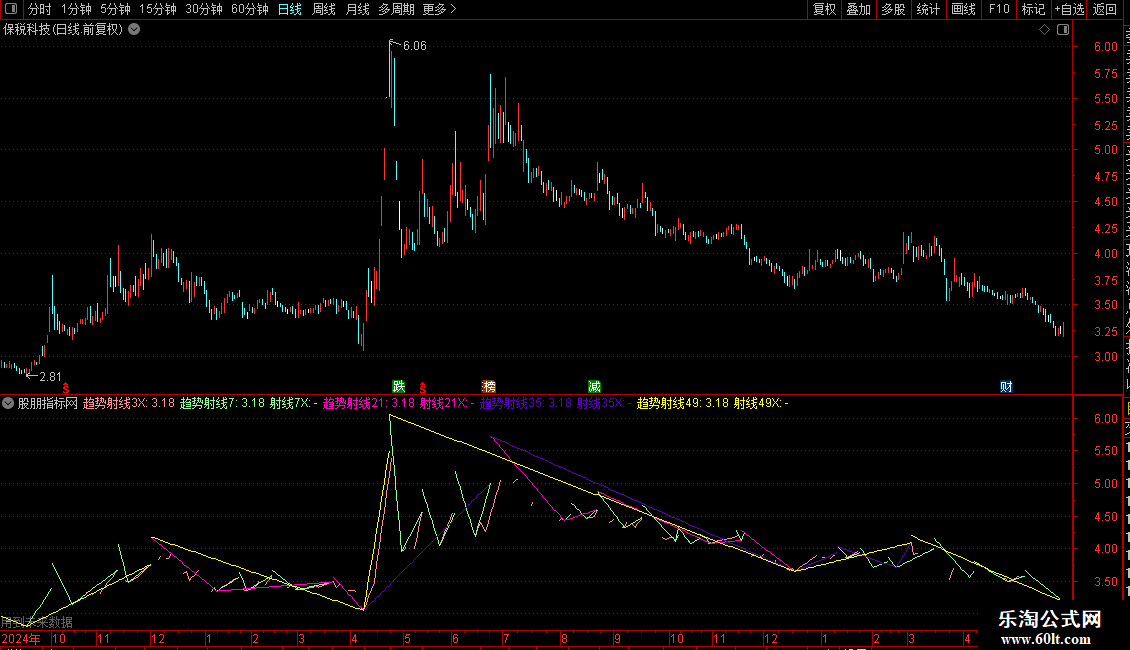The image size is (1130, 650).
Task: Click the 多股 multi-stock button
Action: click(894, 9)
